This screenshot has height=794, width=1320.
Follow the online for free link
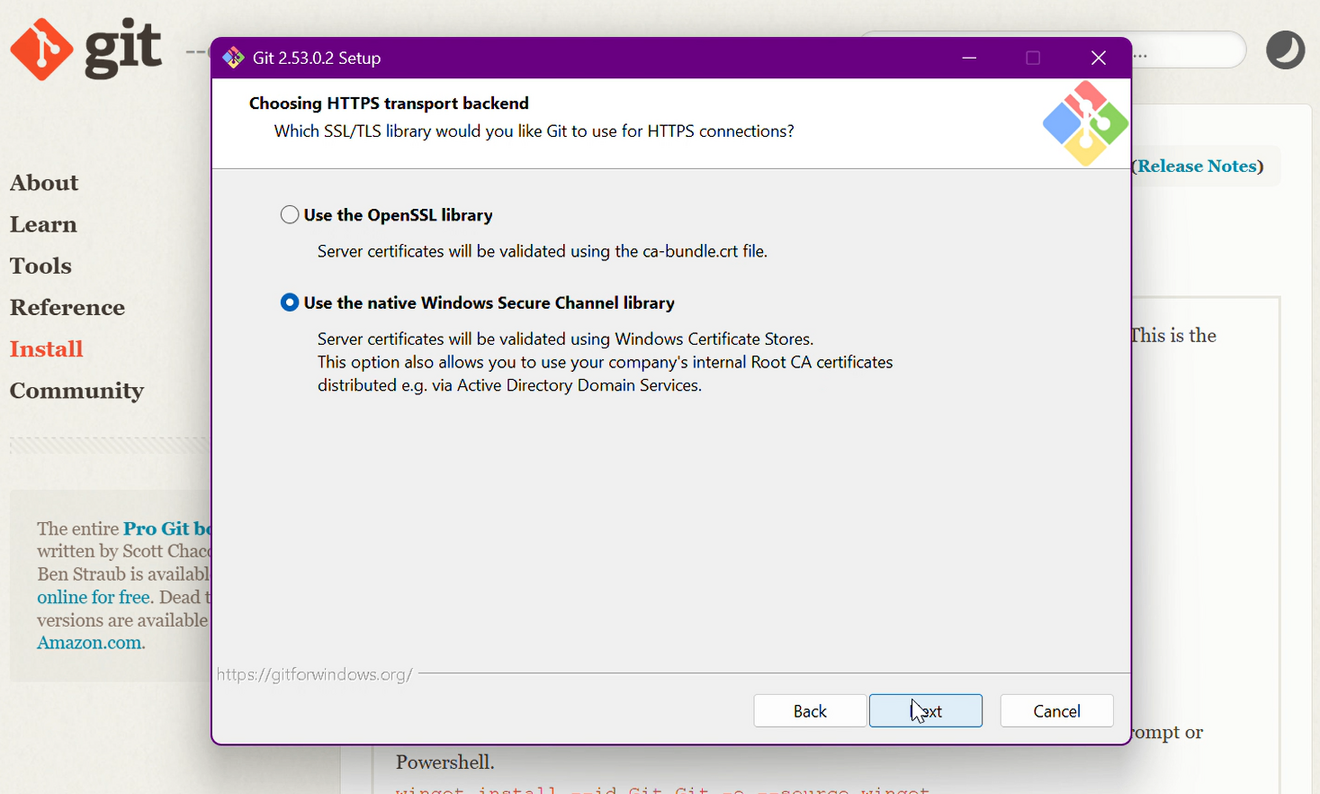click(94, 597)
